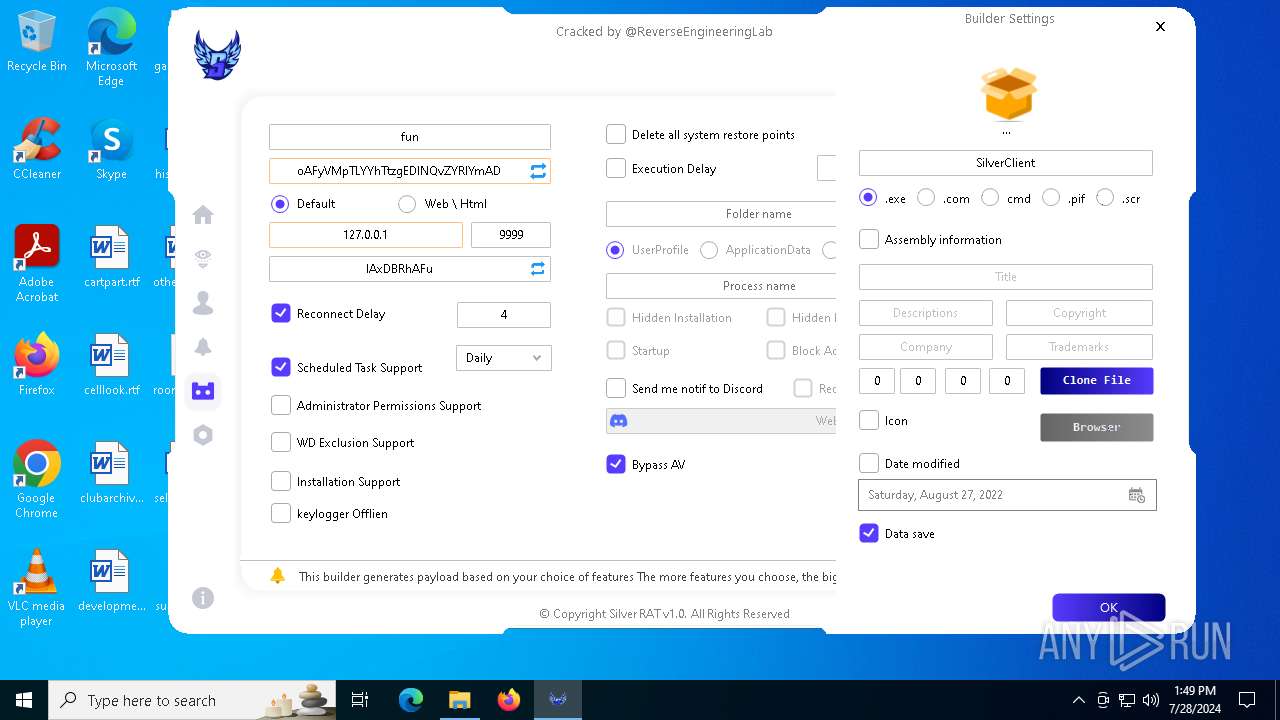1280x720 pixels.
Task: Enable Installation Support checkbox
Action: click(x=281, y=481)
